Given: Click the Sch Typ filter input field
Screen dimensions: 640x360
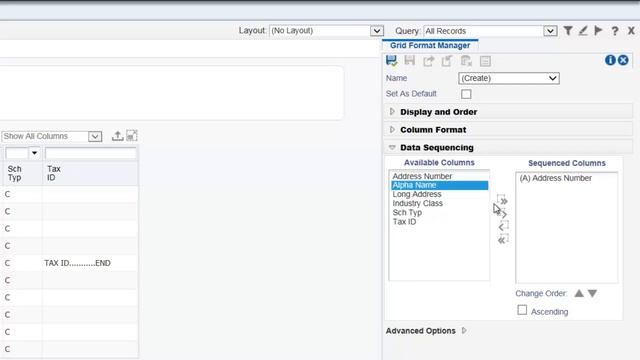Looking at the screenshot, I should click(x=17, y=153).
